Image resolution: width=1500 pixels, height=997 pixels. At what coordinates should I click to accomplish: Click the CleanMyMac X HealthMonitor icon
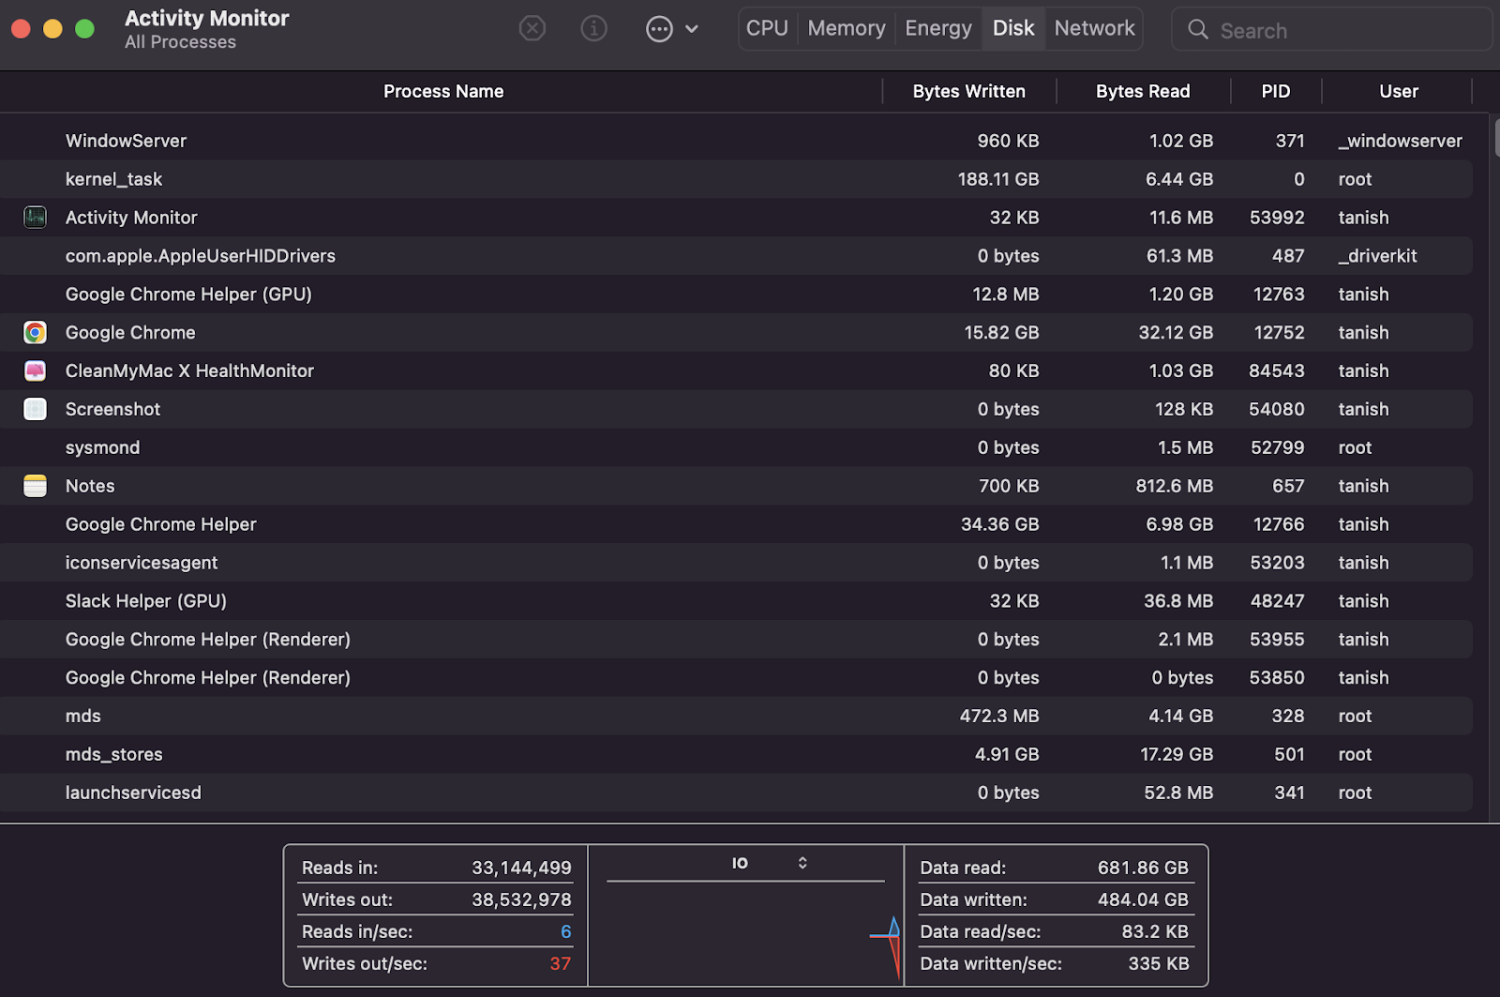pyautogui.click(x=35, y=371)
